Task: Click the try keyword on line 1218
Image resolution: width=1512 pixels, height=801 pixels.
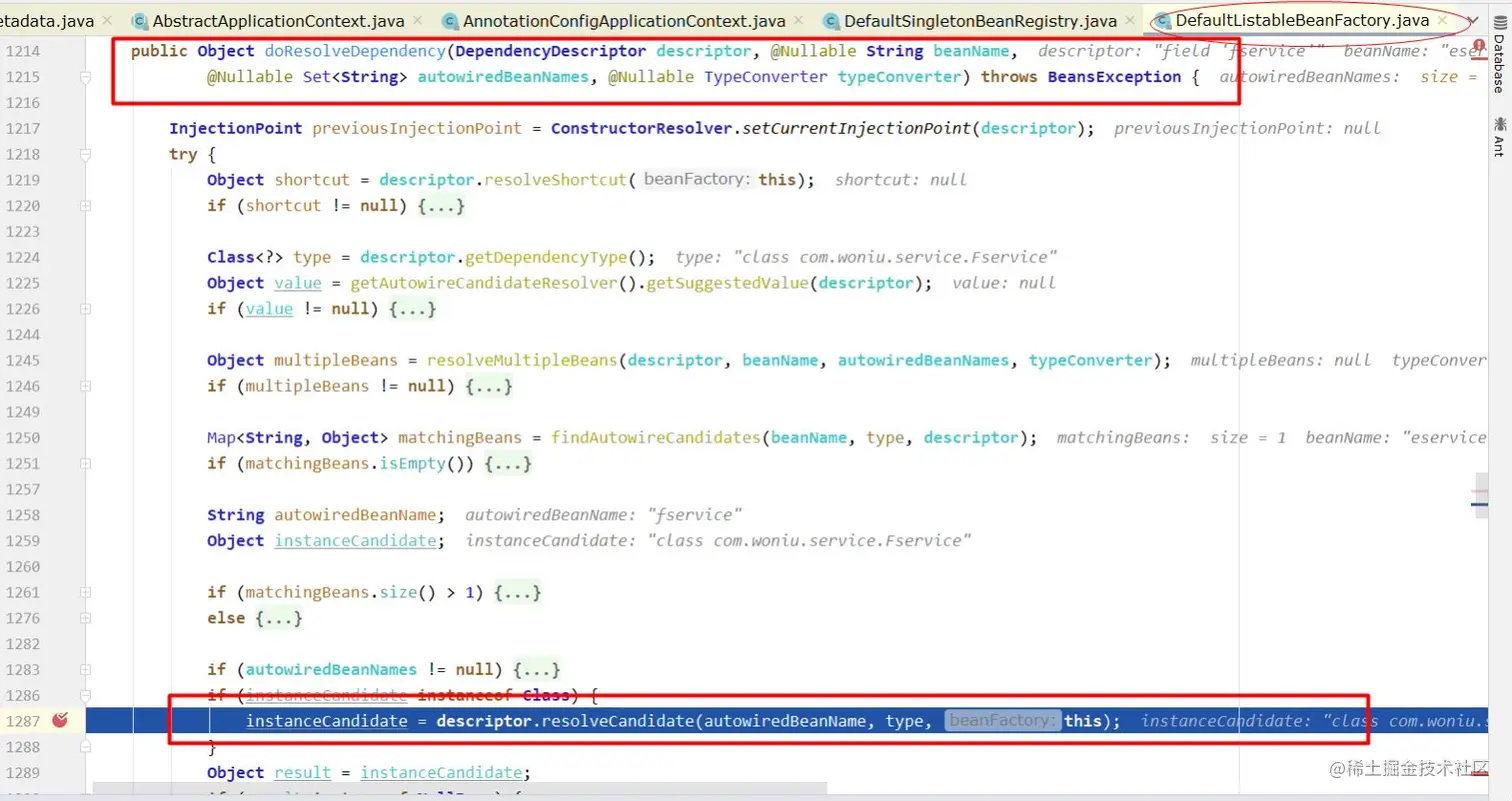Action: [x=183, y=154]
